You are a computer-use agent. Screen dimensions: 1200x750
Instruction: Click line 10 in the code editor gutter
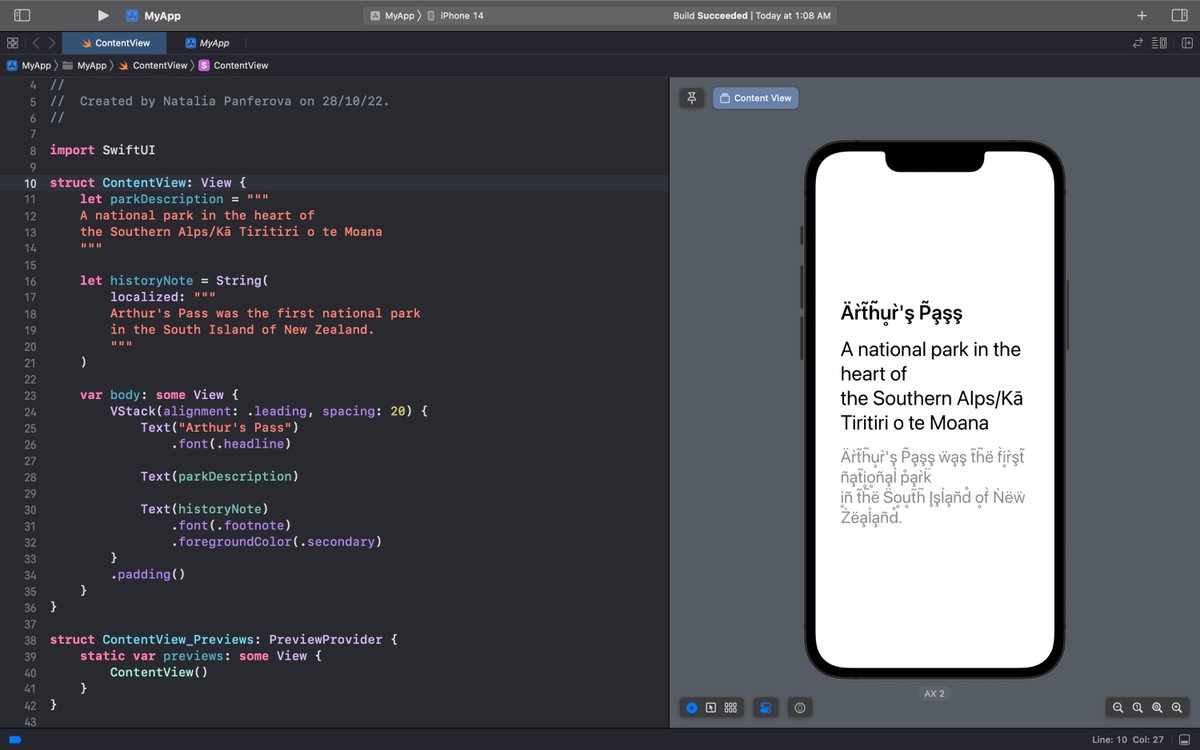tap(30, 182)
